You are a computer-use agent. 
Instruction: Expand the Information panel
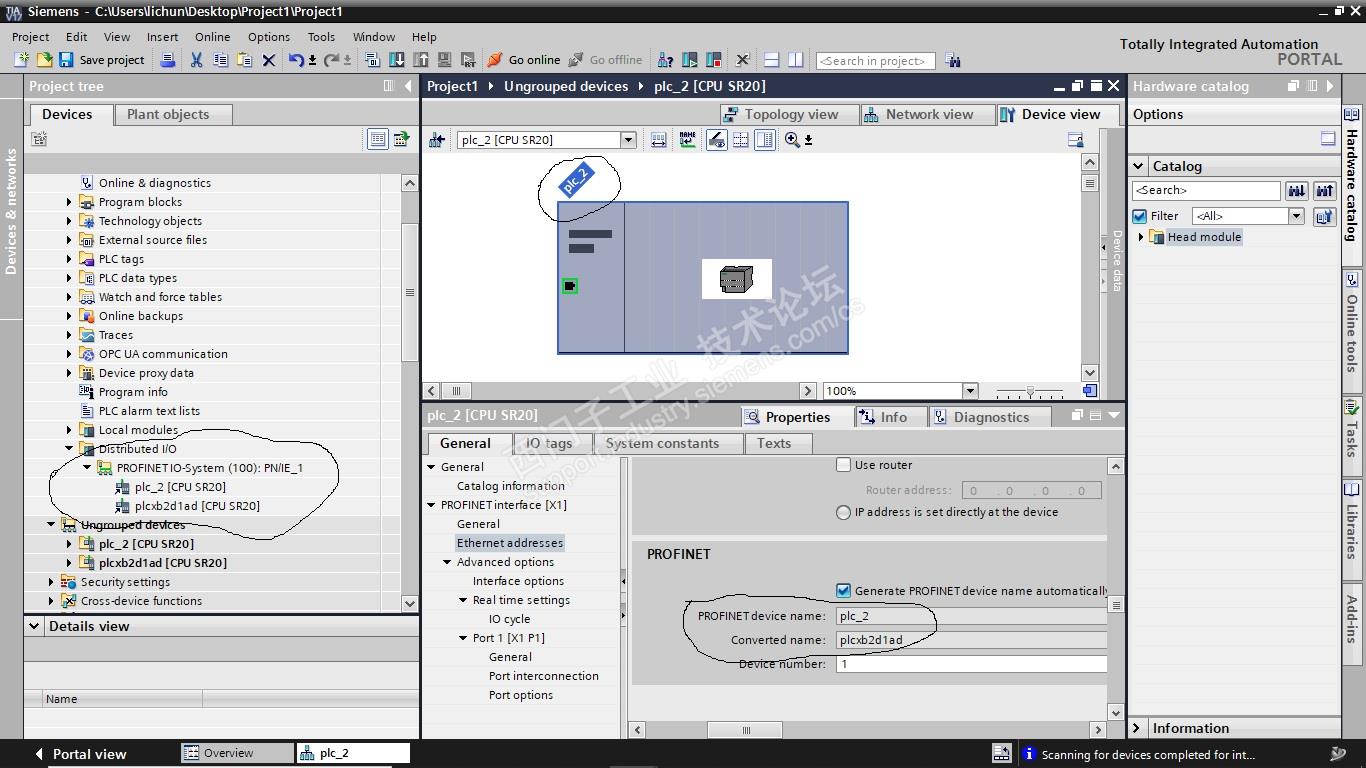click(x=1137, y=728)
